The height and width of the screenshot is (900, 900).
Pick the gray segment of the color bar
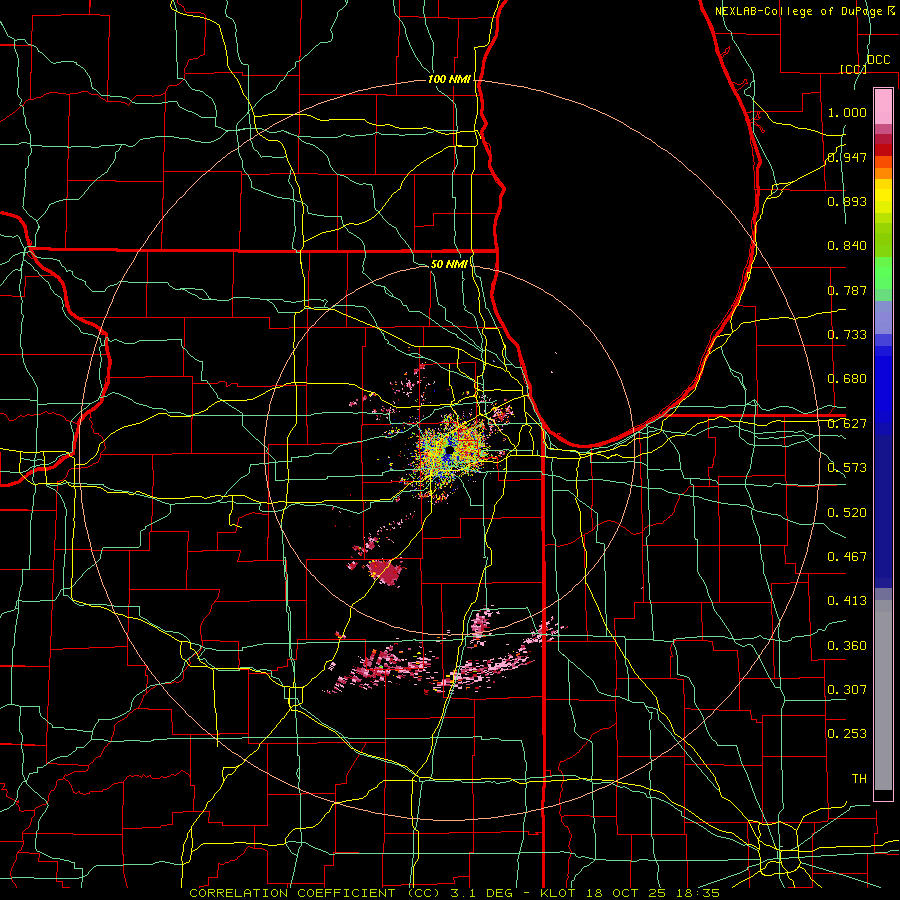pyautogui.click(x=883, y=695)
